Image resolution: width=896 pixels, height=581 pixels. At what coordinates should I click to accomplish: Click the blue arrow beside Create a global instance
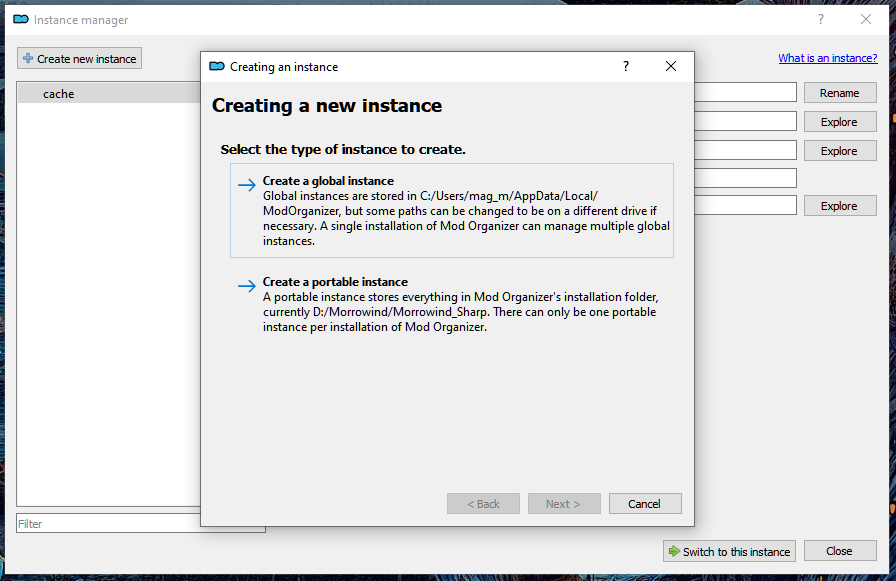pyautogui.click(x=246, y=185)
